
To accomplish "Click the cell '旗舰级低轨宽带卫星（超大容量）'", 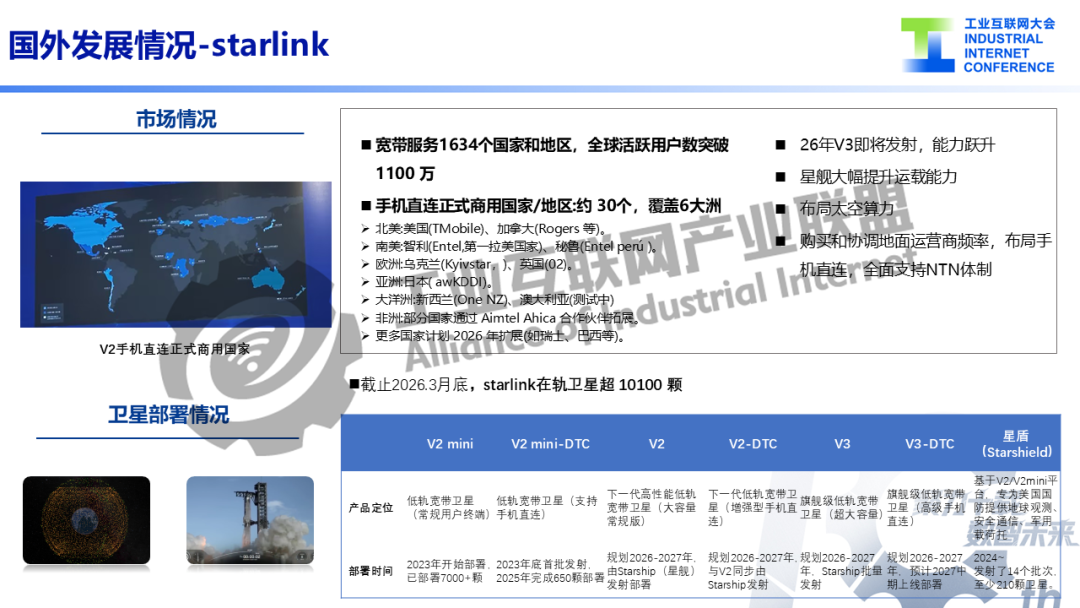I will coord(841,507).
